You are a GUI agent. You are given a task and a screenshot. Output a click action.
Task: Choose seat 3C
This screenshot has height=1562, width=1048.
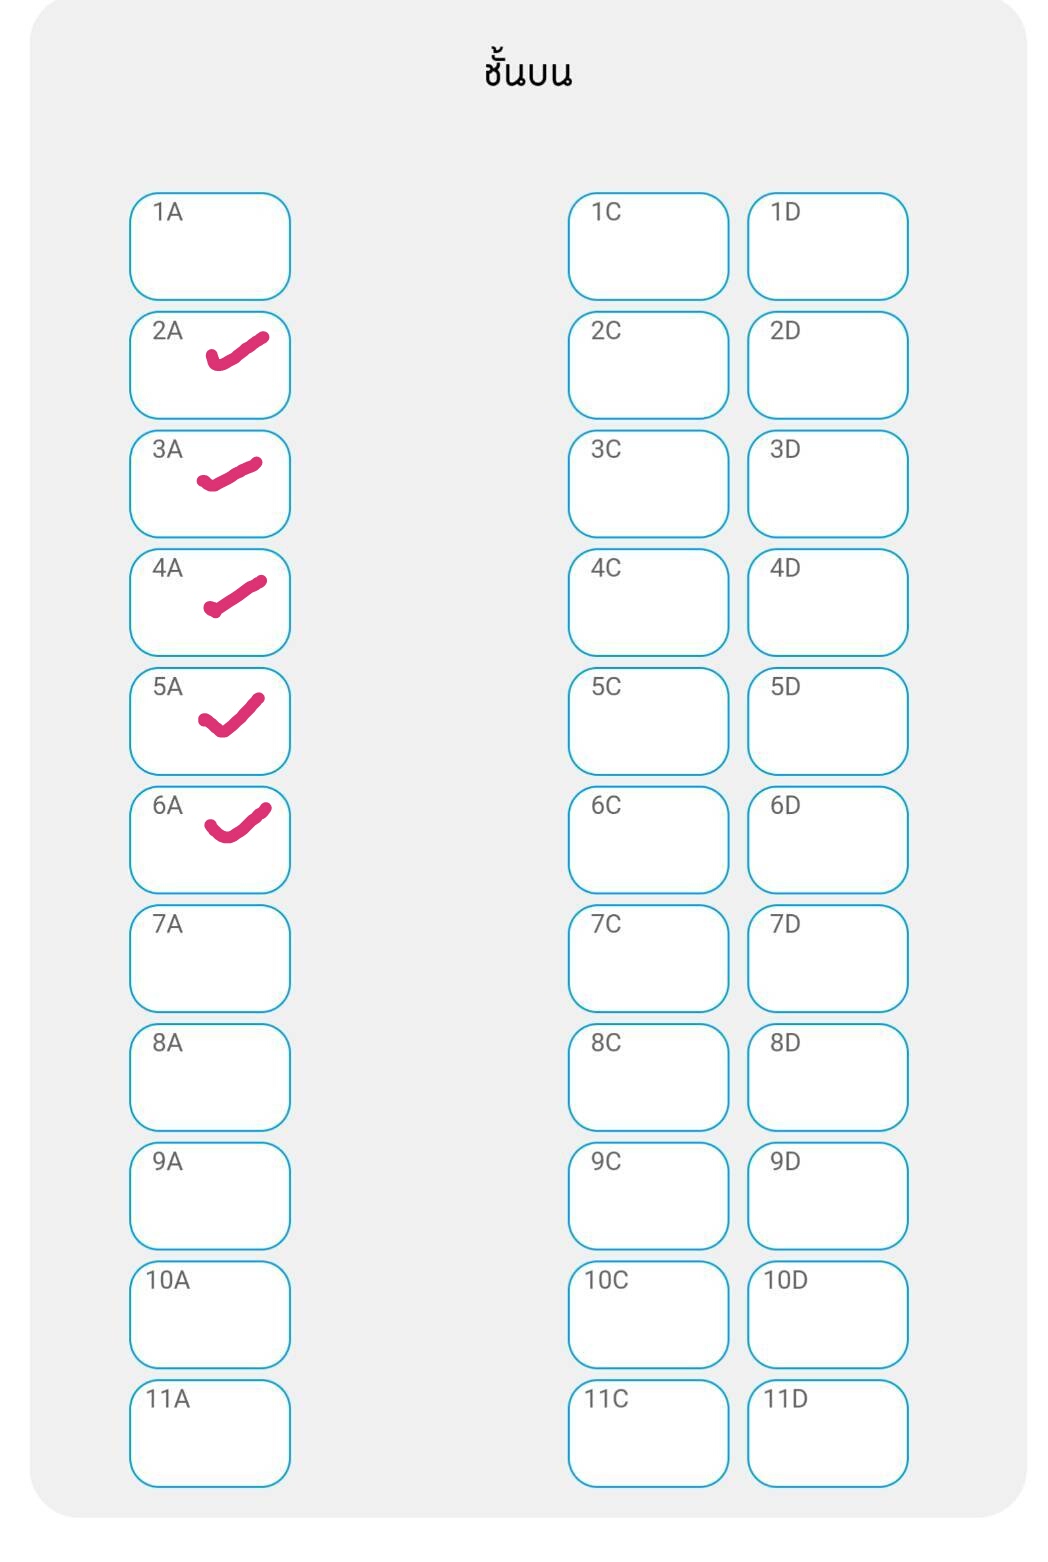[648, 484]
